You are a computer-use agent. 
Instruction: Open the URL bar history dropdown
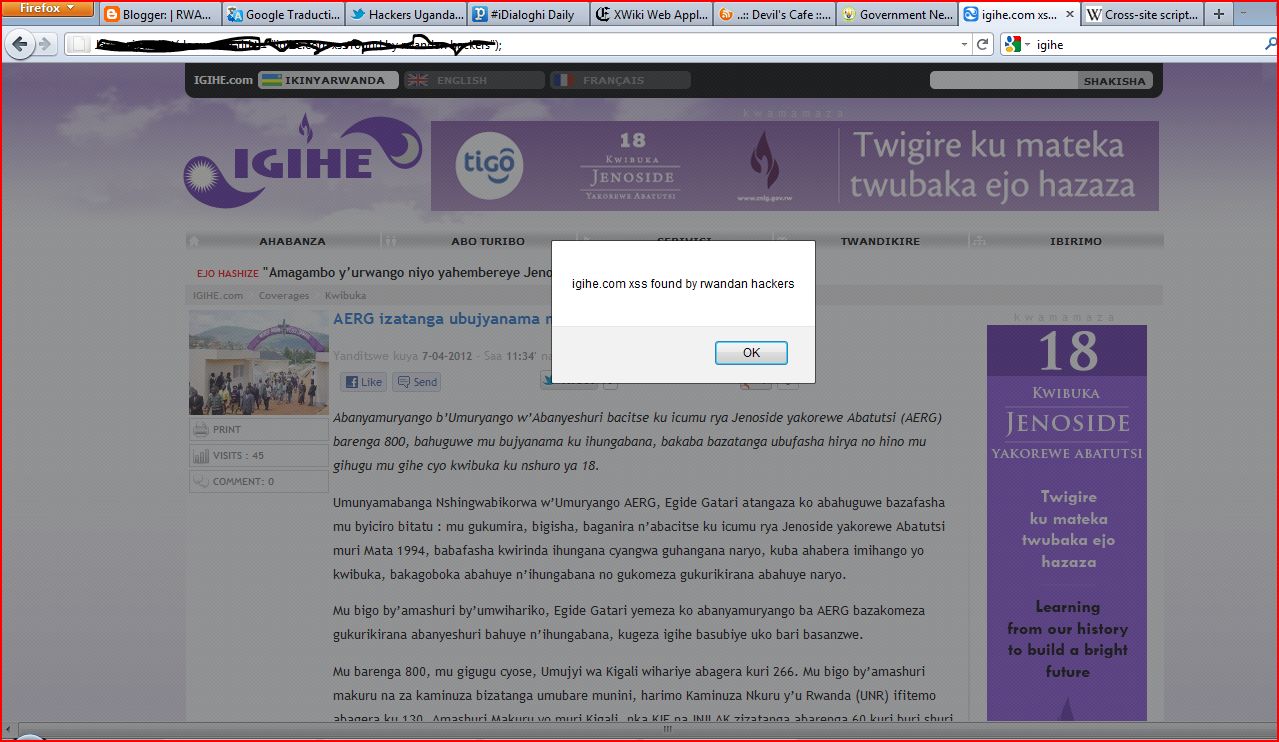tap(964, 44)
